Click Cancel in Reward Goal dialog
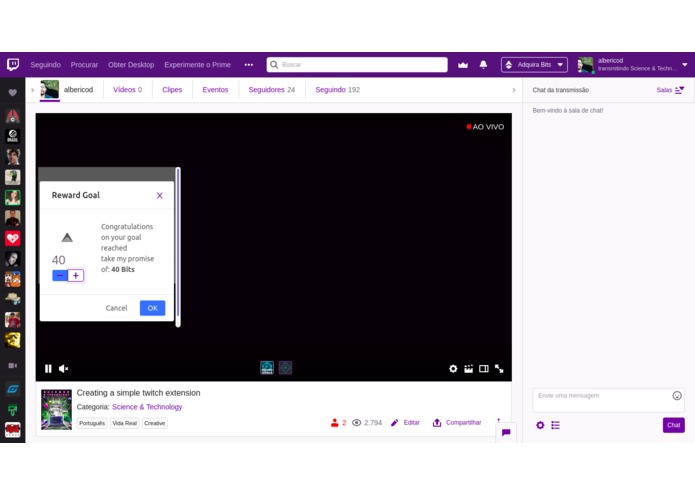This screenshot has height=494, width=695. [116, 308]
